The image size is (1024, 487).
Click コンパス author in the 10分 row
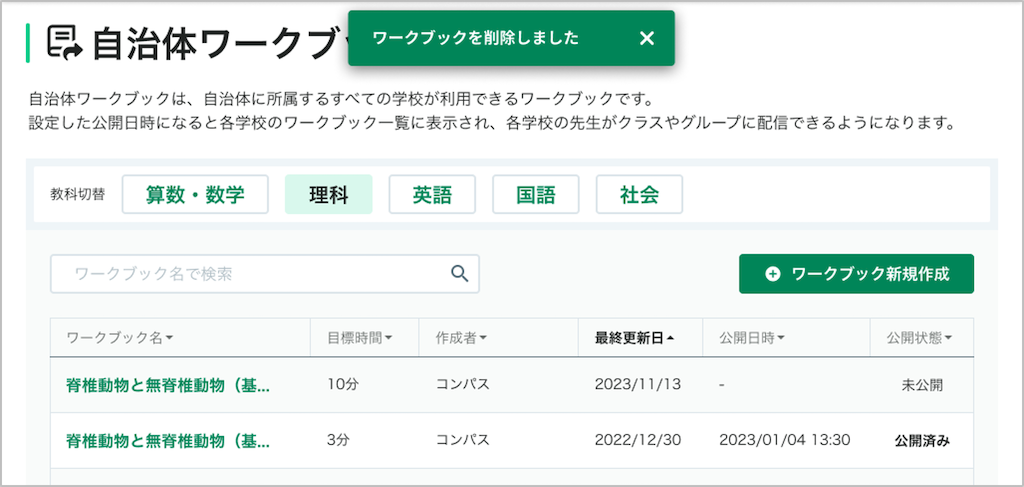click(462, 385)
